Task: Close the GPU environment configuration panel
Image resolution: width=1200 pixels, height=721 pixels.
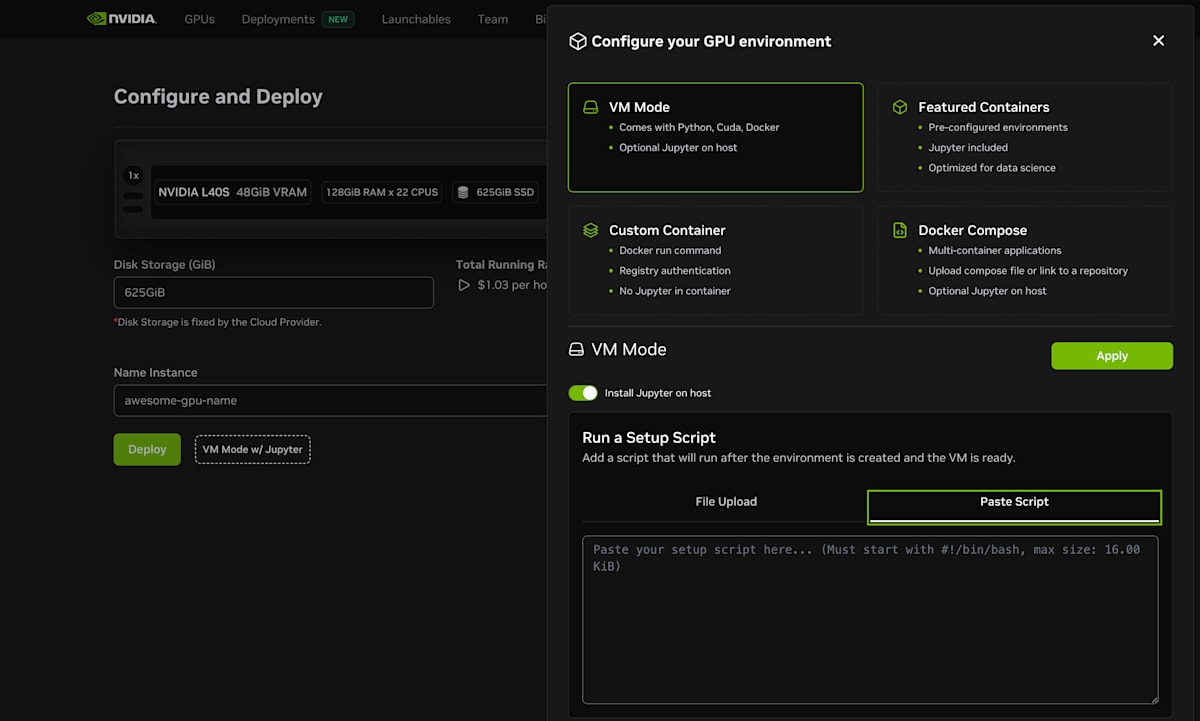Action: click(1158, 41)
